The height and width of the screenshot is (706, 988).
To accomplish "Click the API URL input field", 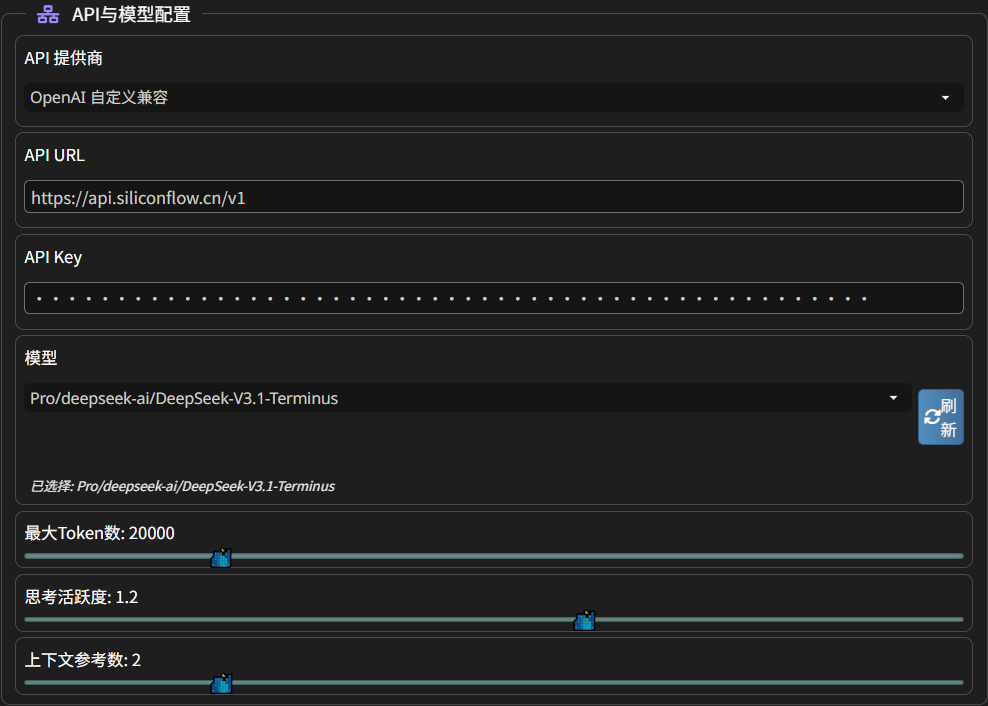I will pyautogui.click(x=493, y=197).
